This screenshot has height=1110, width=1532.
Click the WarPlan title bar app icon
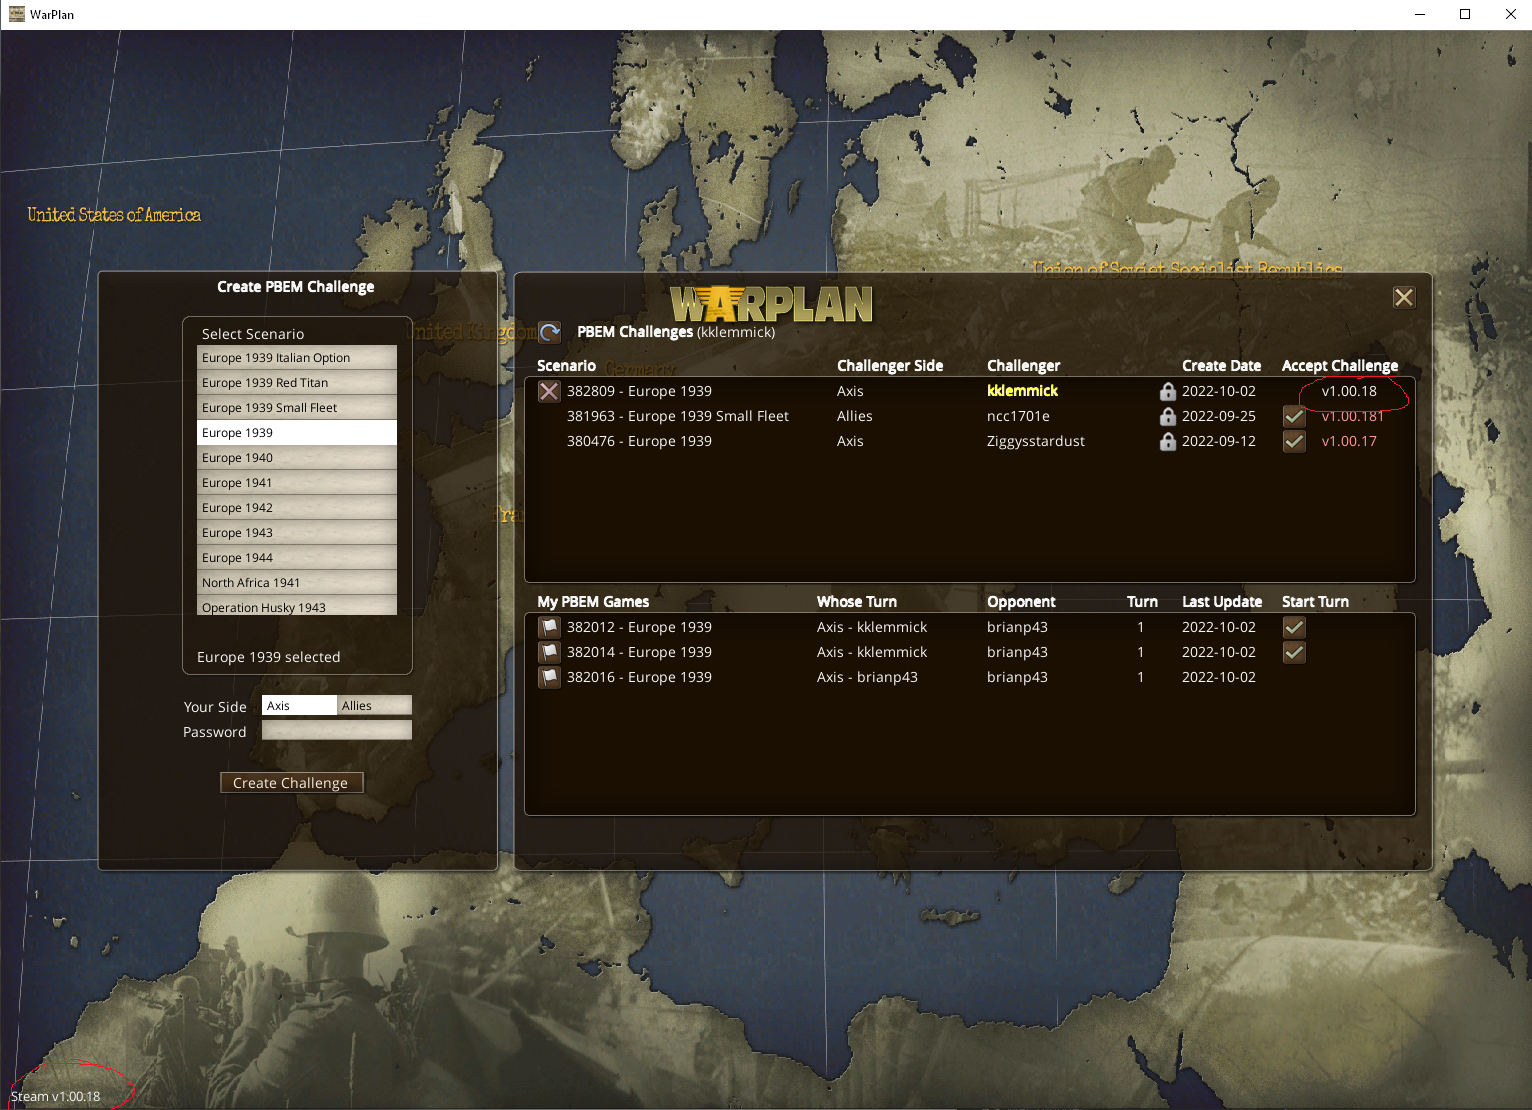[x=16, y=14]
